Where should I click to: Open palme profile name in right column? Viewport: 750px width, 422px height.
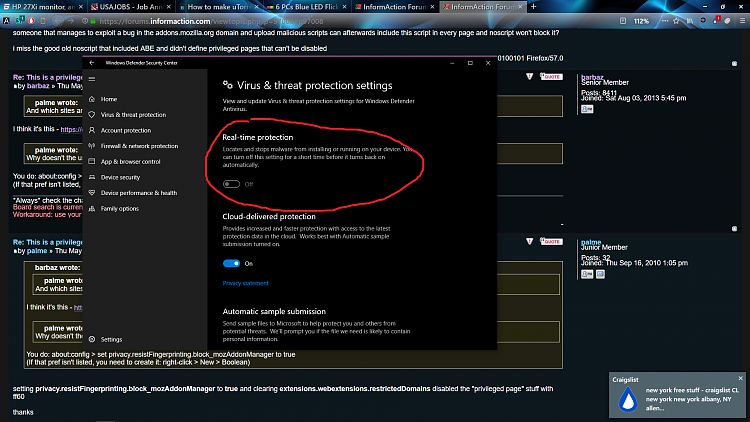point(591,242)
